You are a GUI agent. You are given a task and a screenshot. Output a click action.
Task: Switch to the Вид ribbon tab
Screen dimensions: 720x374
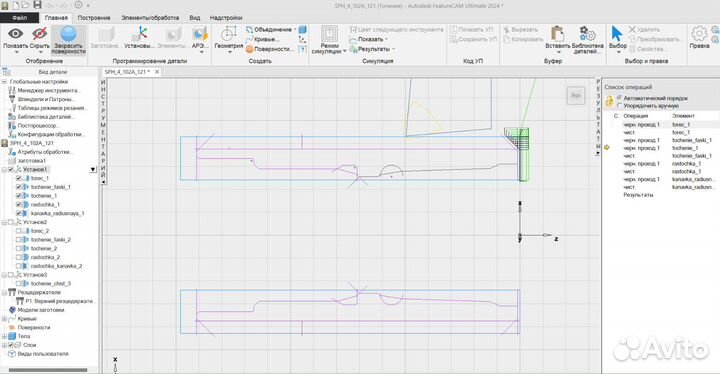tap(195, 17)
